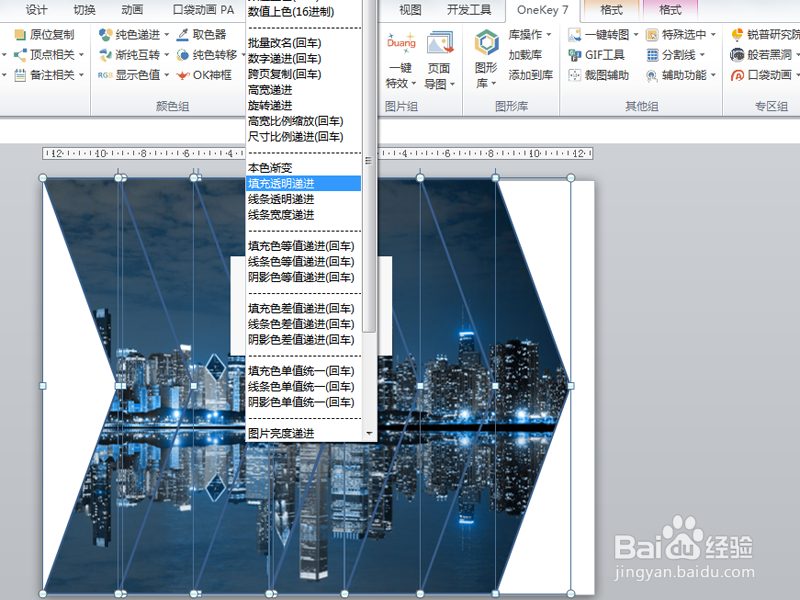Expand the 显示色值 dropdown arrow

(x=166, y=75)
